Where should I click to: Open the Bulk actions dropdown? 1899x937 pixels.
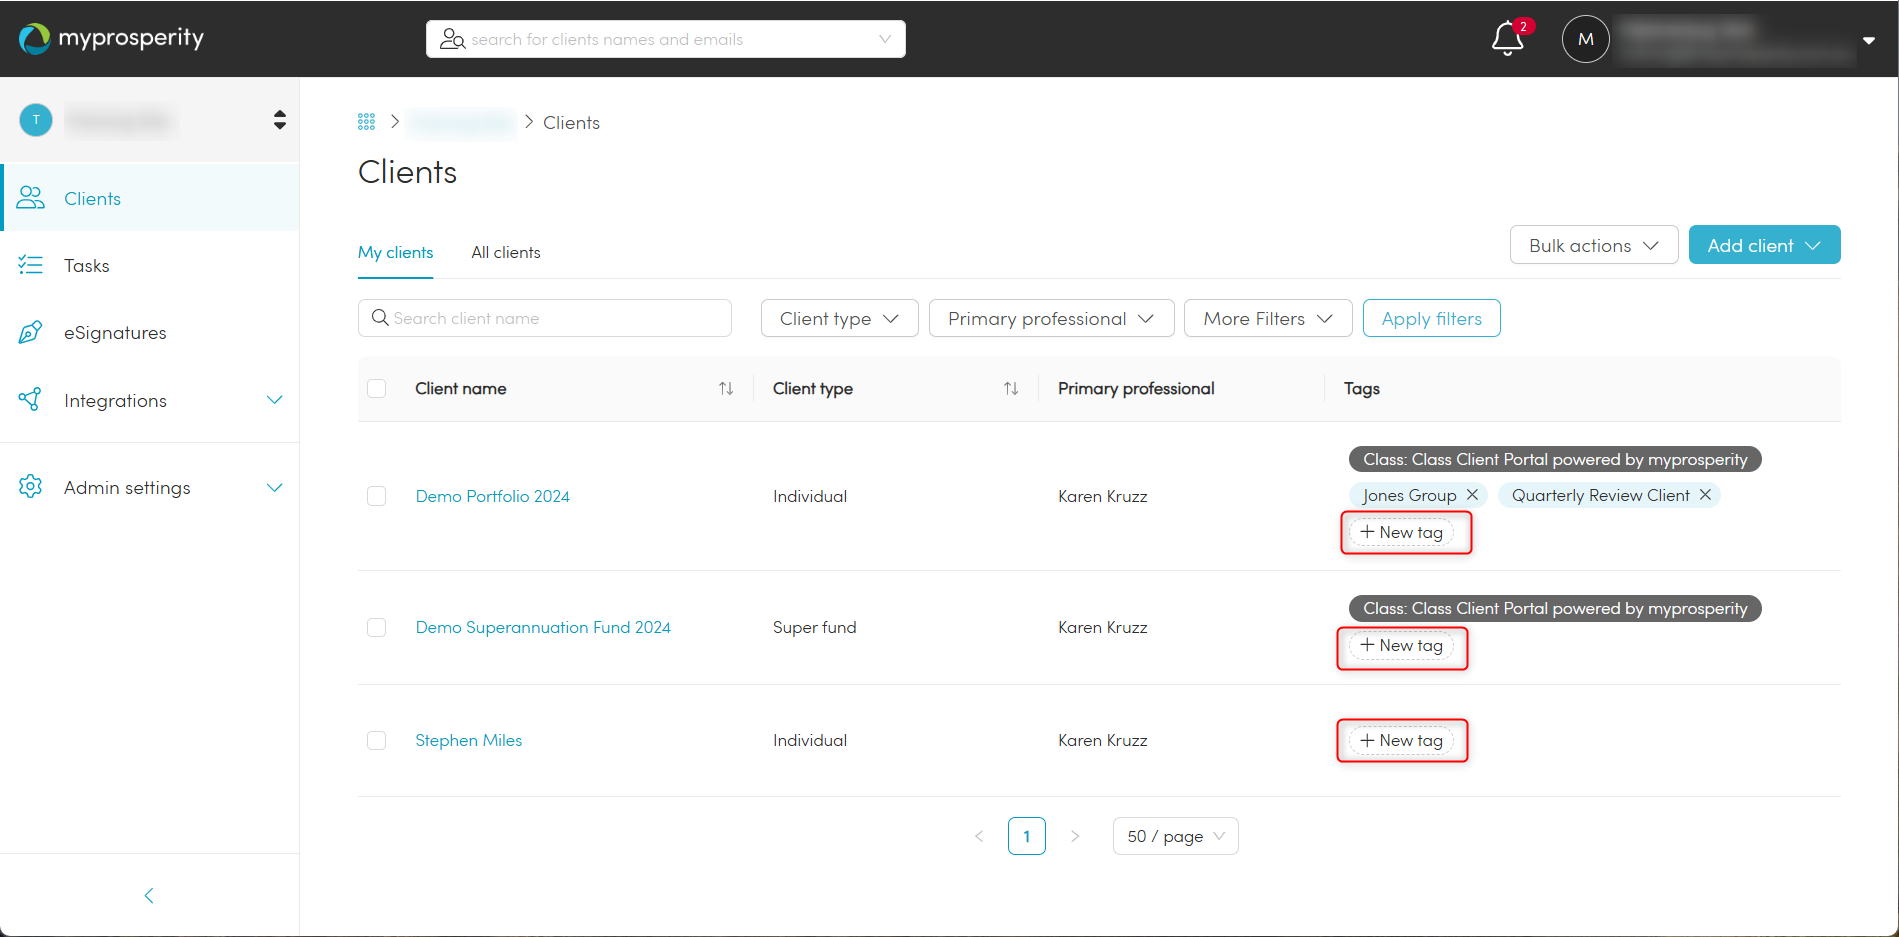tap(1594, 245)
